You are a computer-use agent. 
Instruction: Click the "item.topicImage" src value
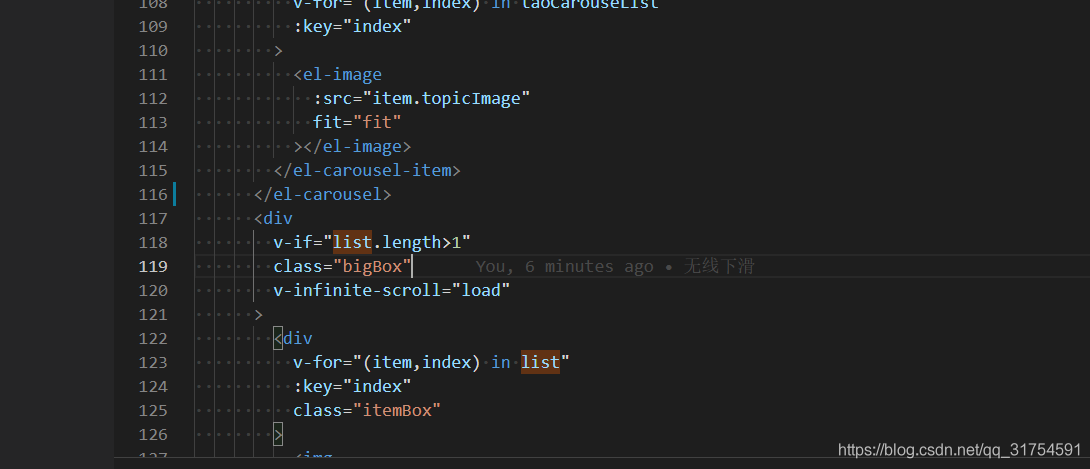click(445, 98)
